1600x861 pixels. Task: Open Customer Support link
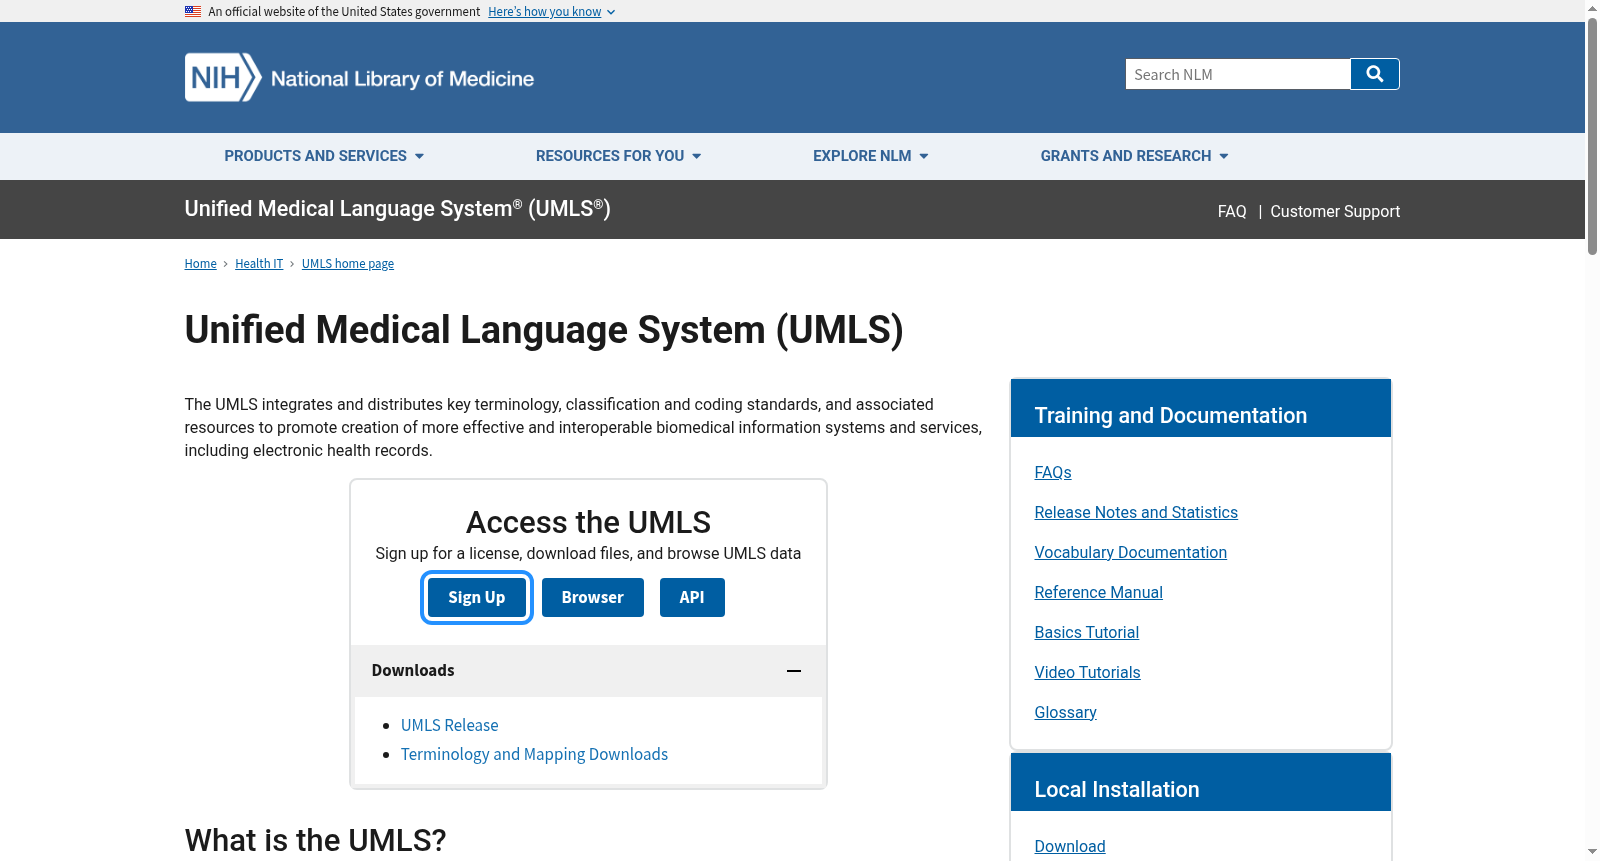[1335, 211]
